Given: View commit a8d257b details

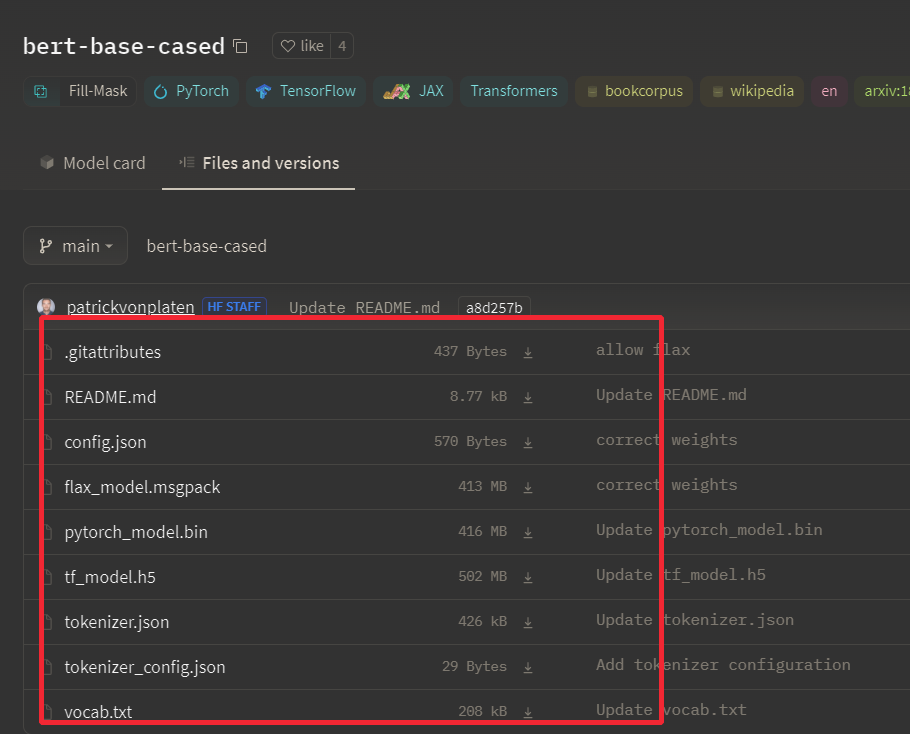Looking at the screenshot, I should (x=493, y=307).
